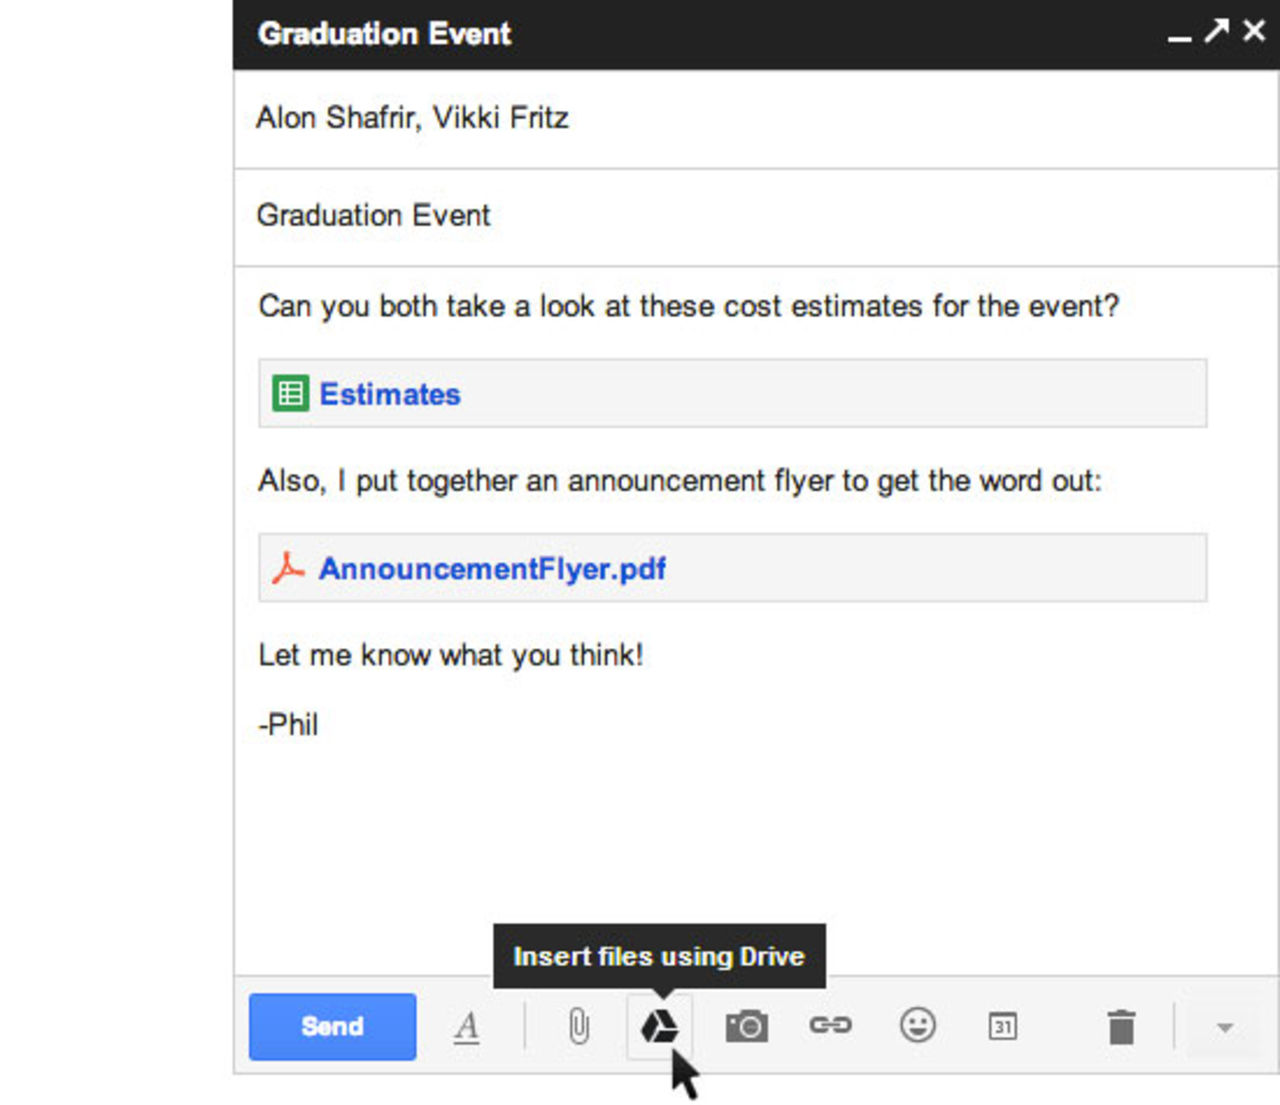This screenshot has width=1280, height=1105.
Task: Open the AnnouncementFlyer.pdf attachment link
Action: click(491, 568)
